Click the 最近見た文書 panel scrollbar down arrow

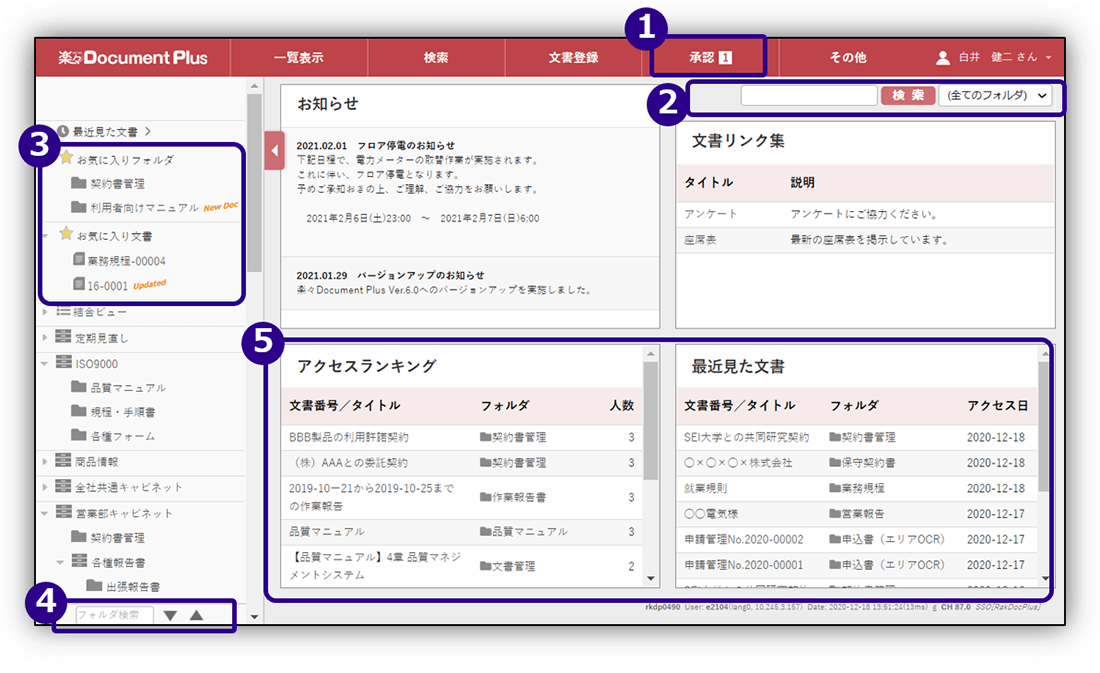pos(1045,579)
